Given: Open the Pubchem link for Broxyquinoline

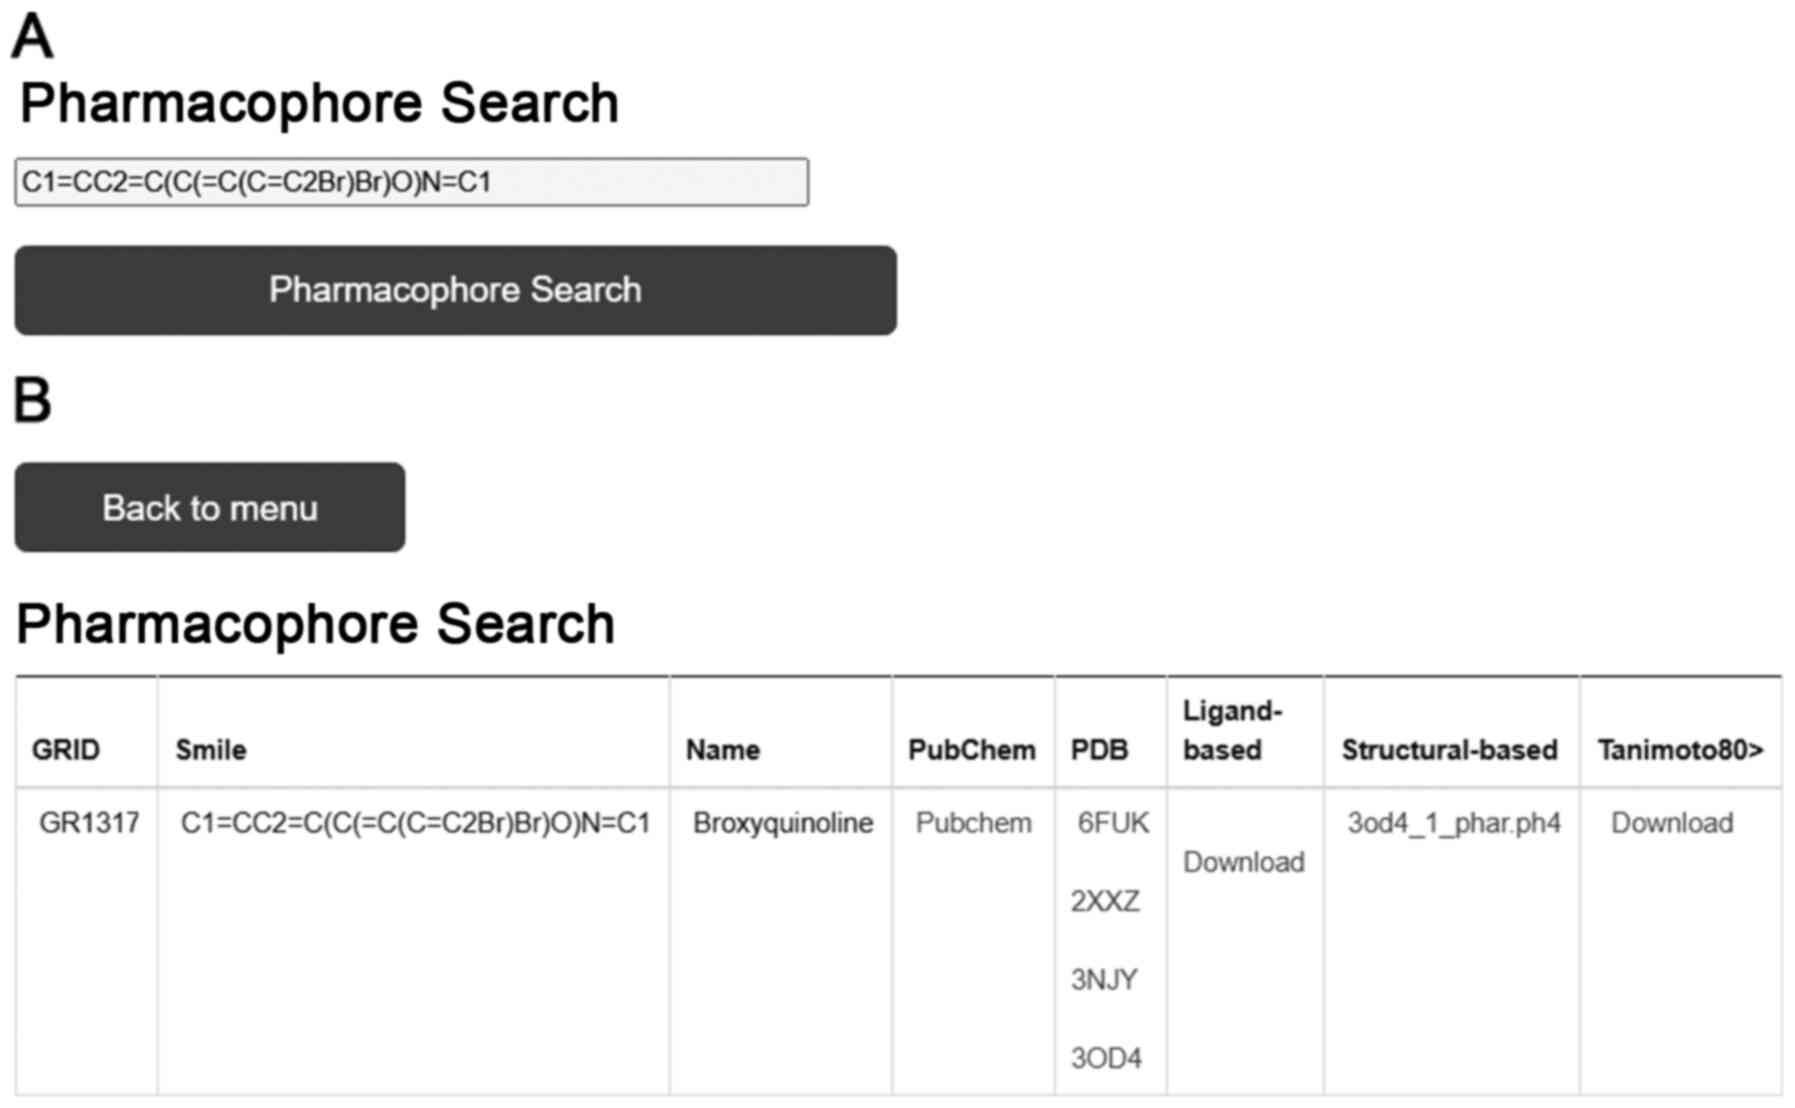Looking at the screenshot, I should pyautogui.click(x=973, y=823).
